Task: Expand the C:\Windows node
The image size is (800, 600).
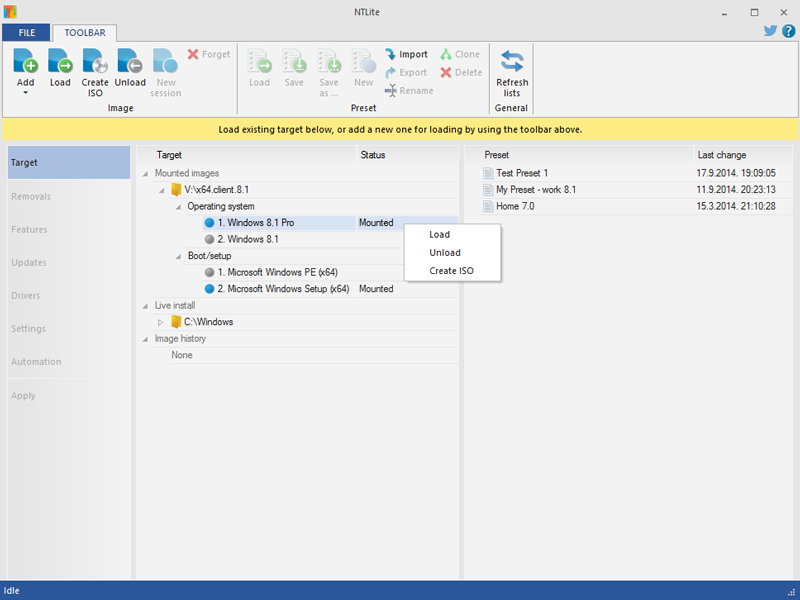Action: coord(160,322)
